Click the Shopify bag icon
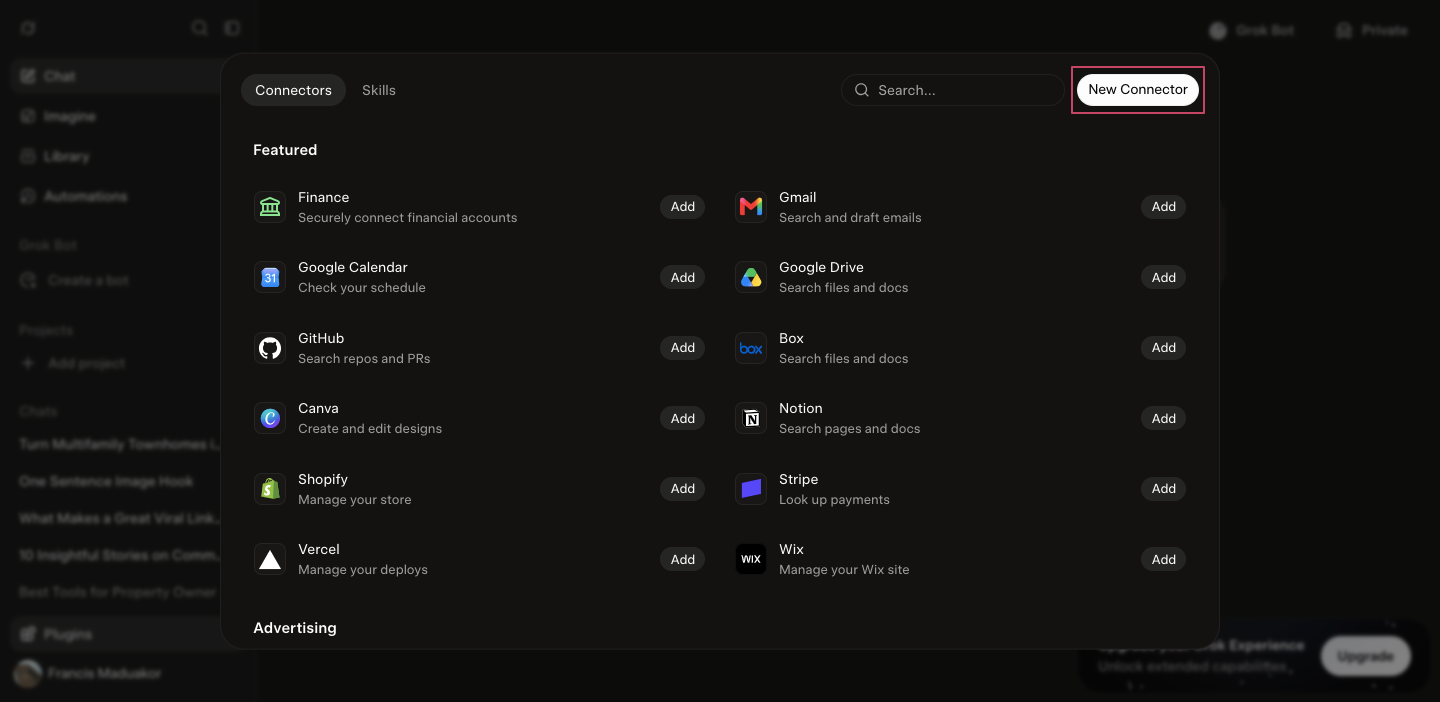 [x=270, y=489]
